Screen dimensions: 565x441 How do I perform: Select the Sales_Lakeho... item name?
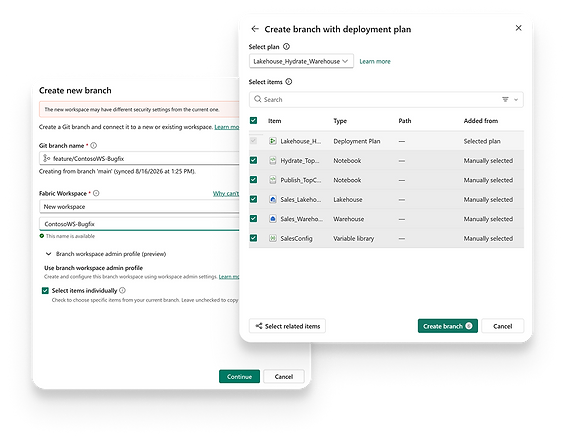tap(301, 200)
